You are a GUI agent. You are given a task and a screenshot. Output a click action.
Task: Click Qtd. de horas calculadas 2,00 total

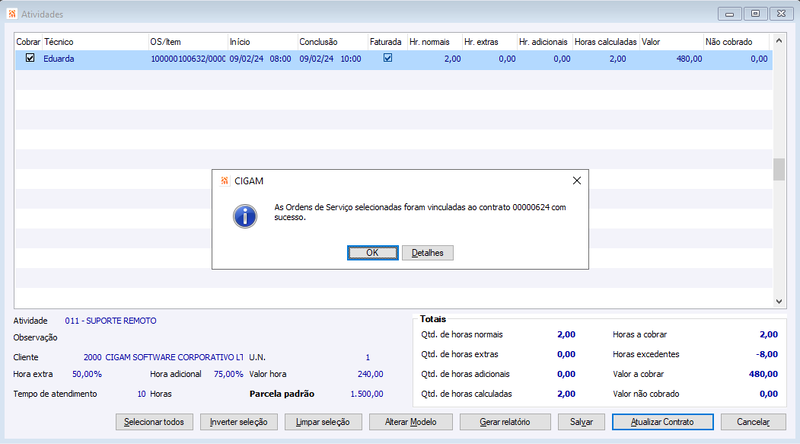point(566,394)
